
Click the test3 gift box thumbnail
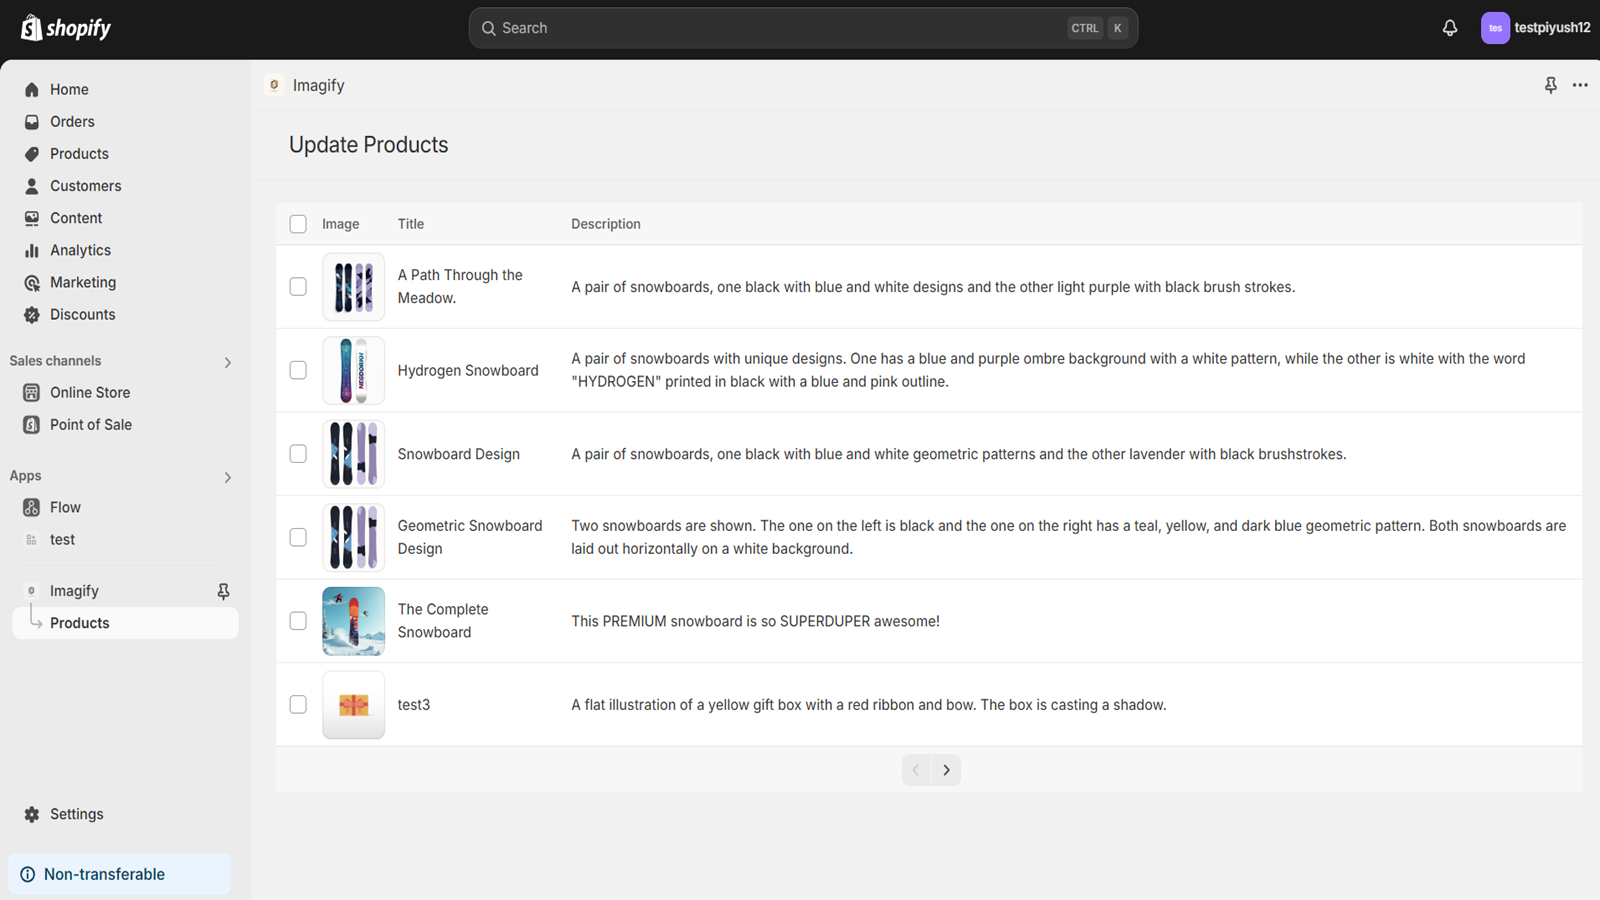353,704
